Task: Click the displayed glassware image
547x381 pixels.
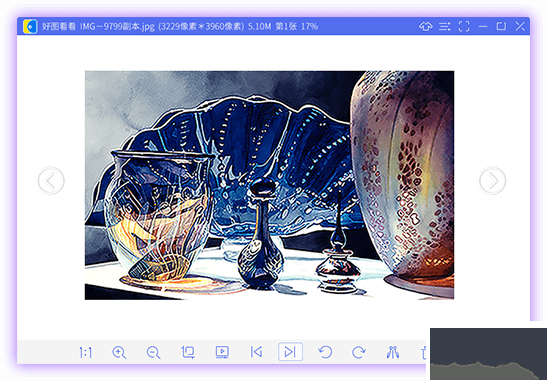Action: pos(269,185)
